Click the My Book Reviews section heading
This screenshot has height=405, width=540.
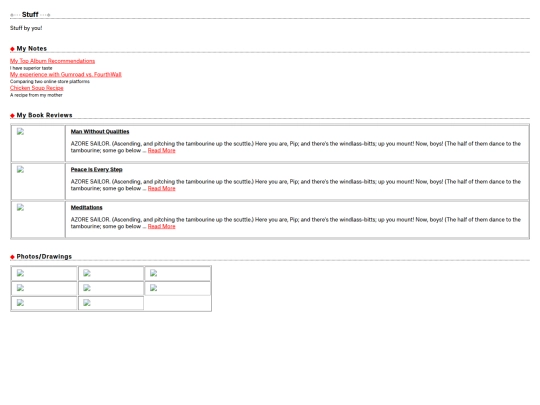(x=44, y=115)
